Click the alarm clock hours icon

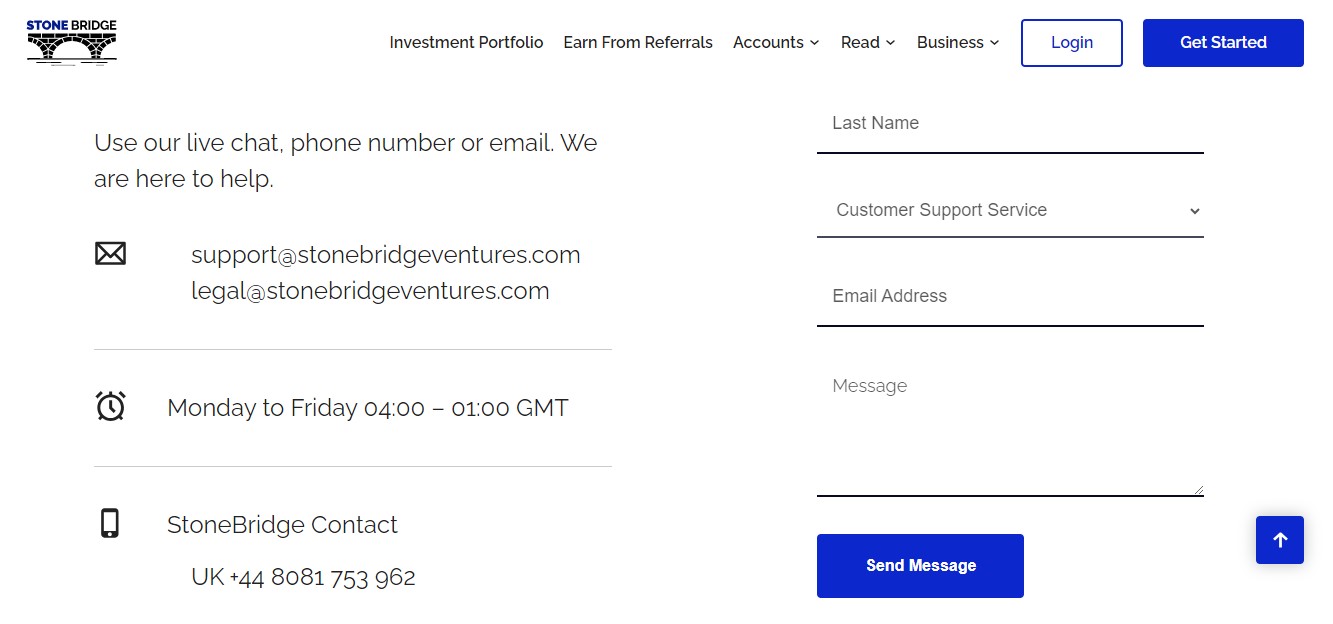[110, 406]
